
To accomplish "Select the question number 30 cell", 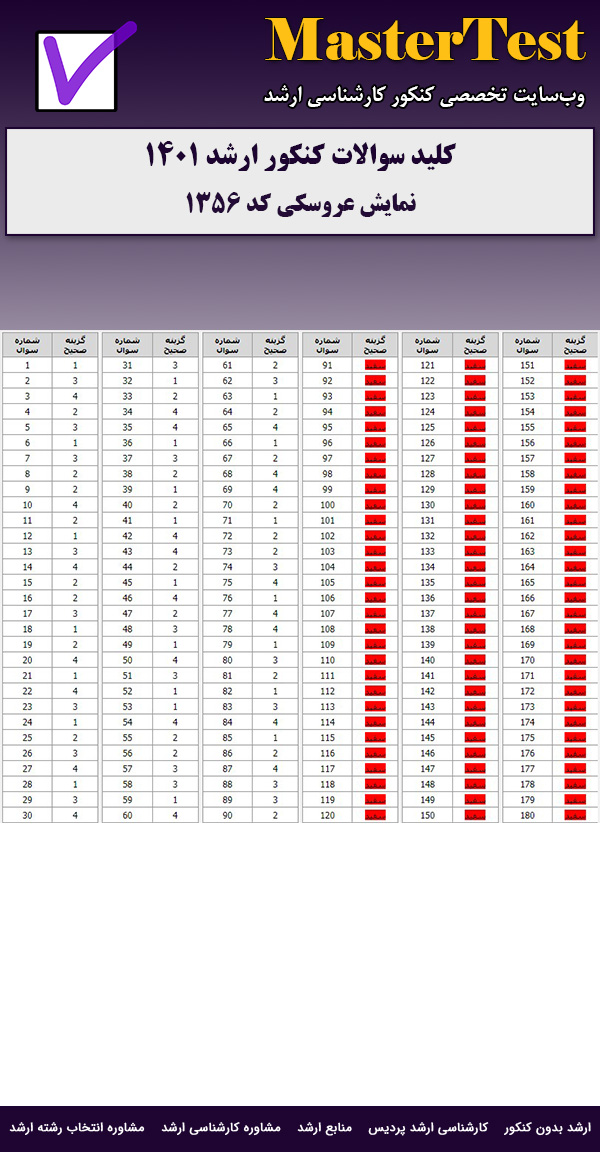I will point(27,815).
